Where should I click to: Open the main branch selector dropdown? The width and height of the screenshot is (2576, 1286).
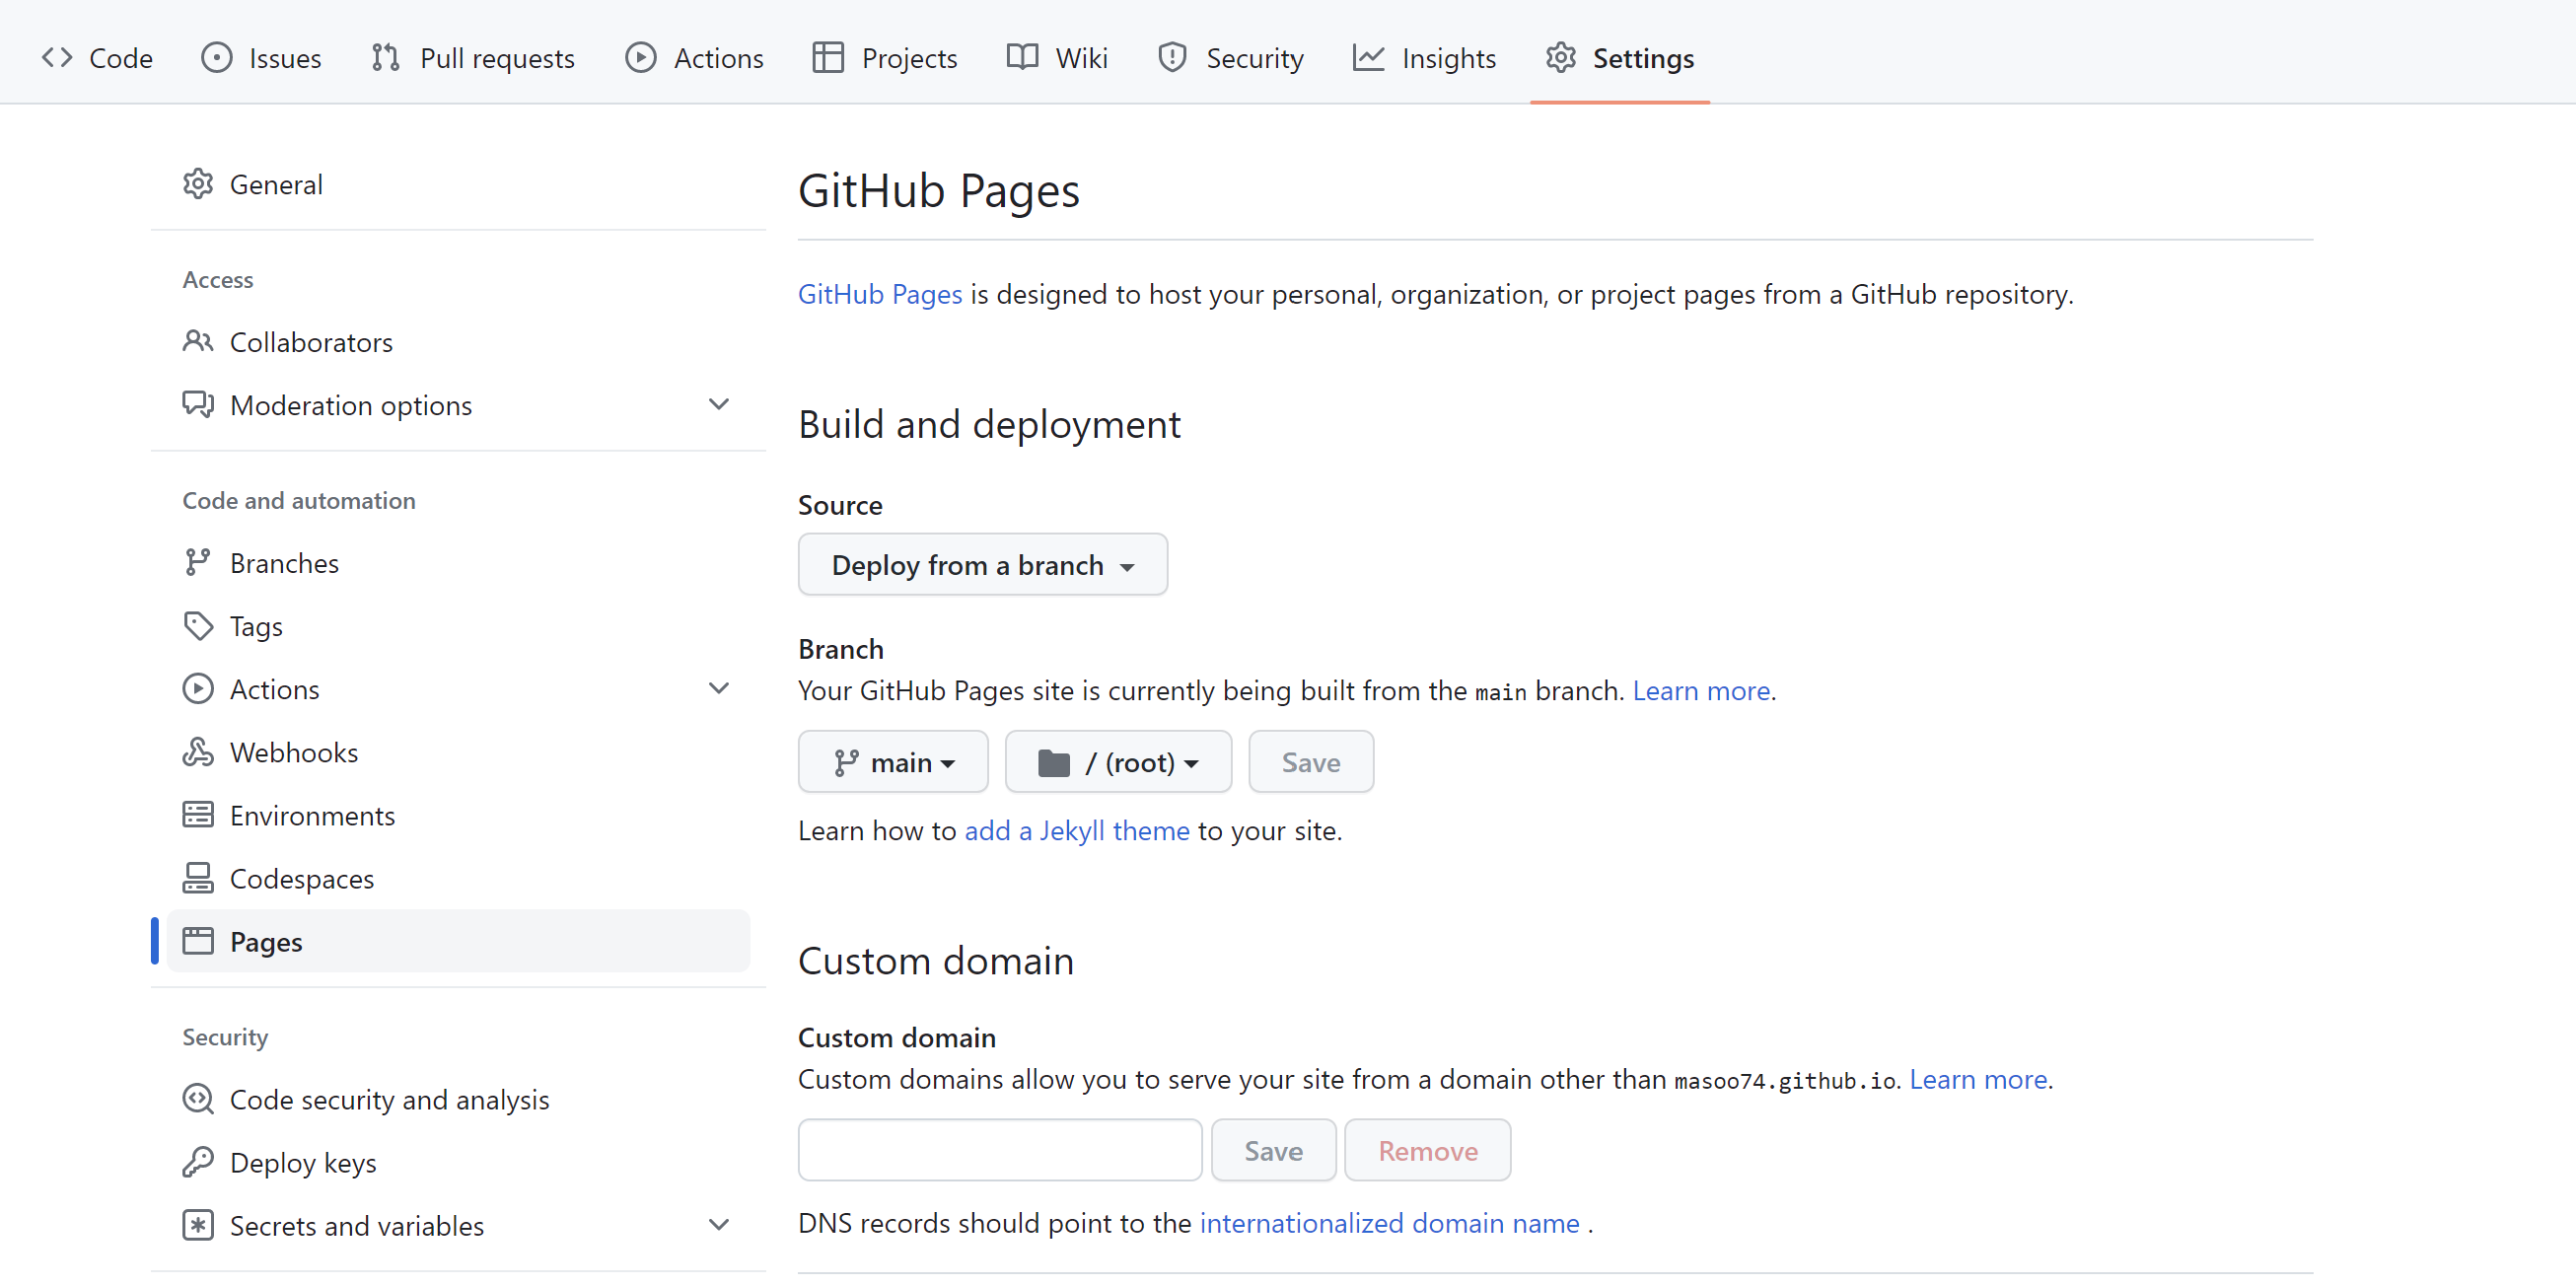coord(893,762)
